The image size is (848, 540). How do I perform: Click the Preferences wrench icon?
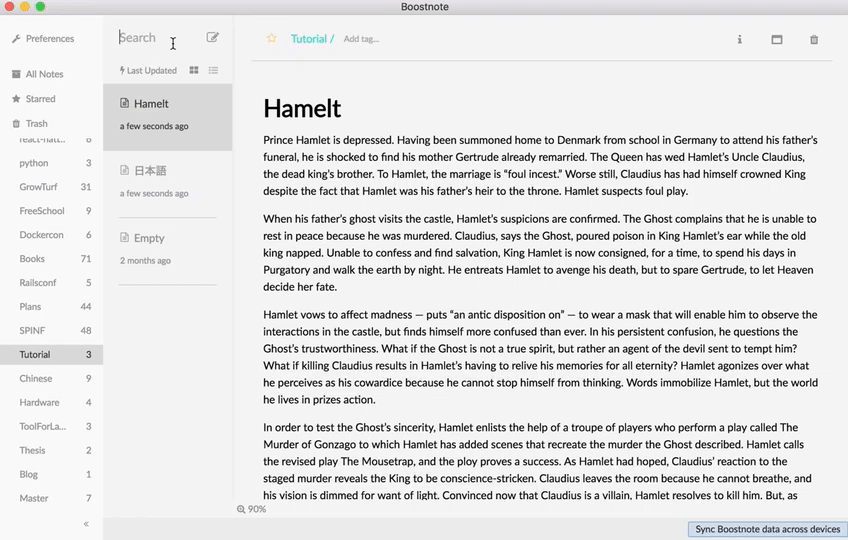click(16, 38)
